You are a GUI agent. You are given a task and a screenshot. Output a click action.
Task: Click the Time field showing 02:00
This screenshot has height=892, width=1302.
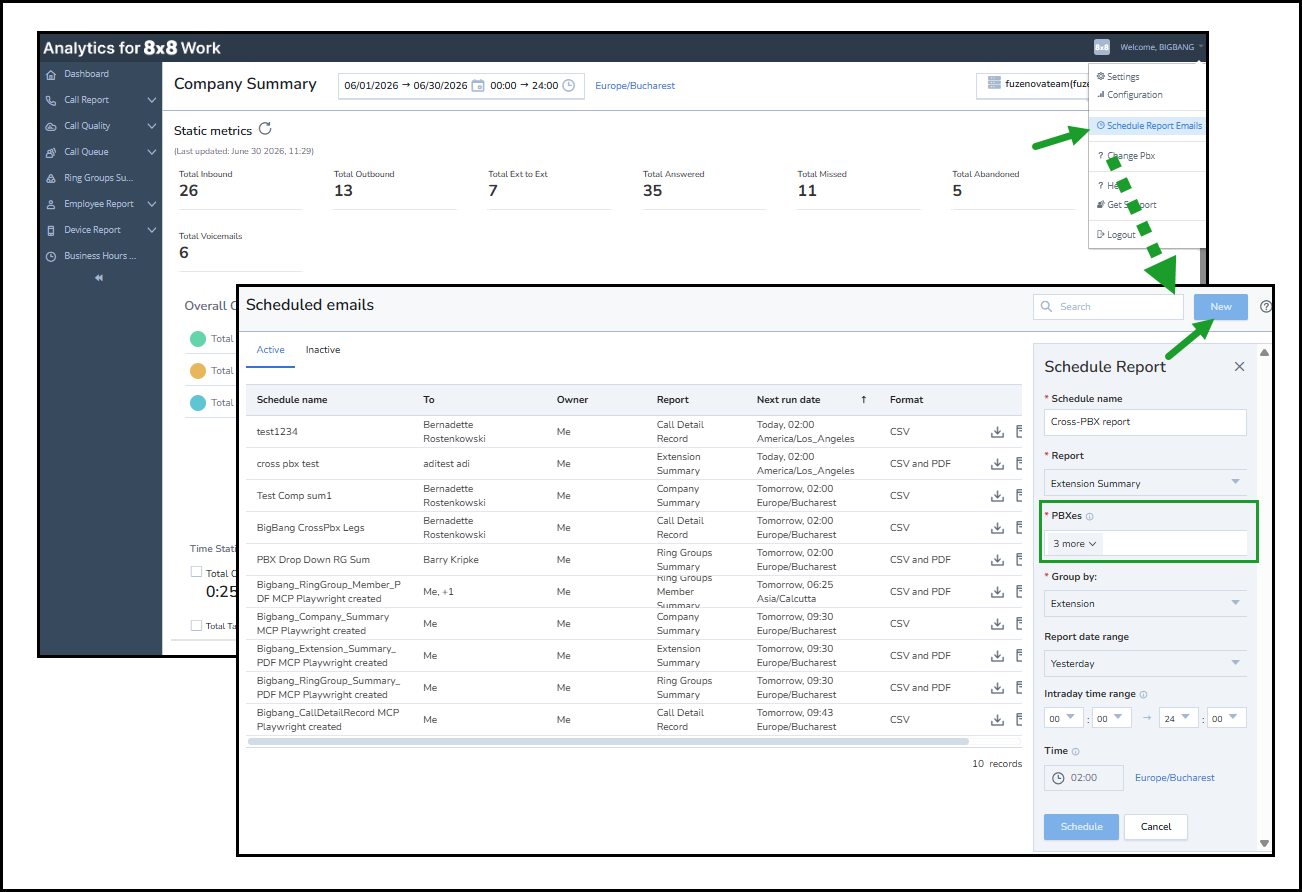[x=1084, y=778]
